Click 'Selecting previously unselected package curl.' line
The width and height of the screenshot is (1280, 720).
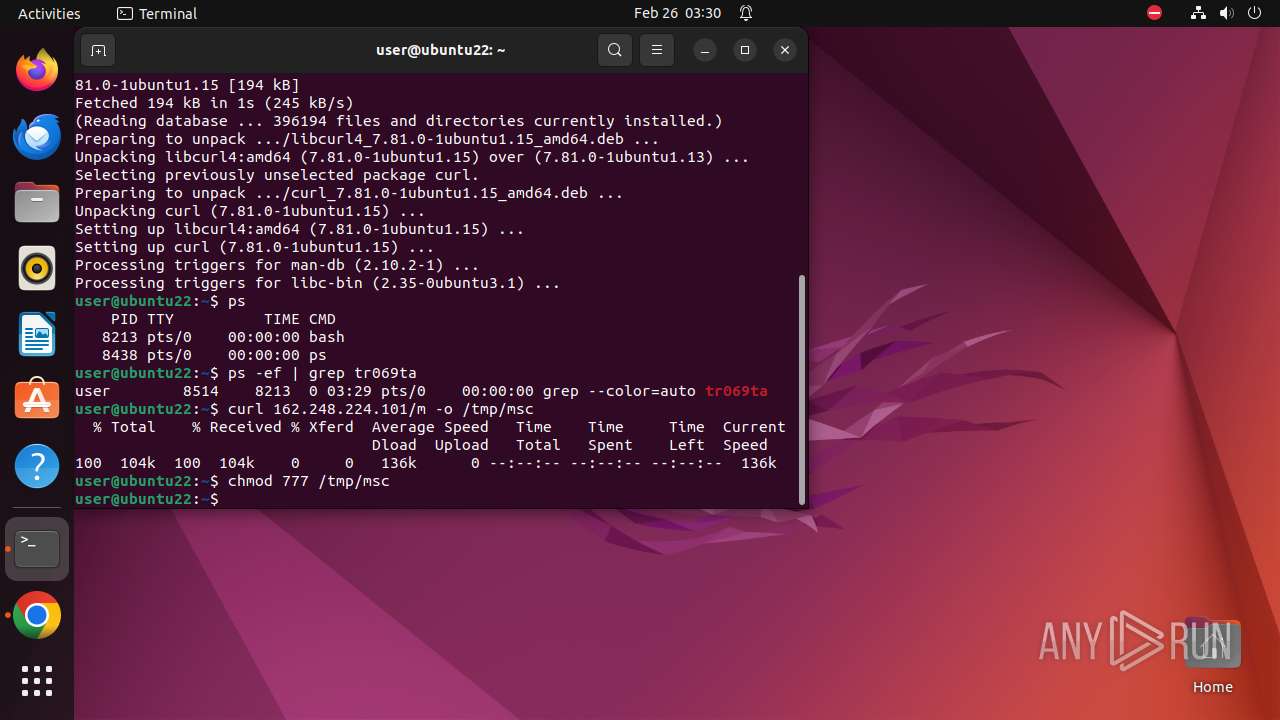277,175
